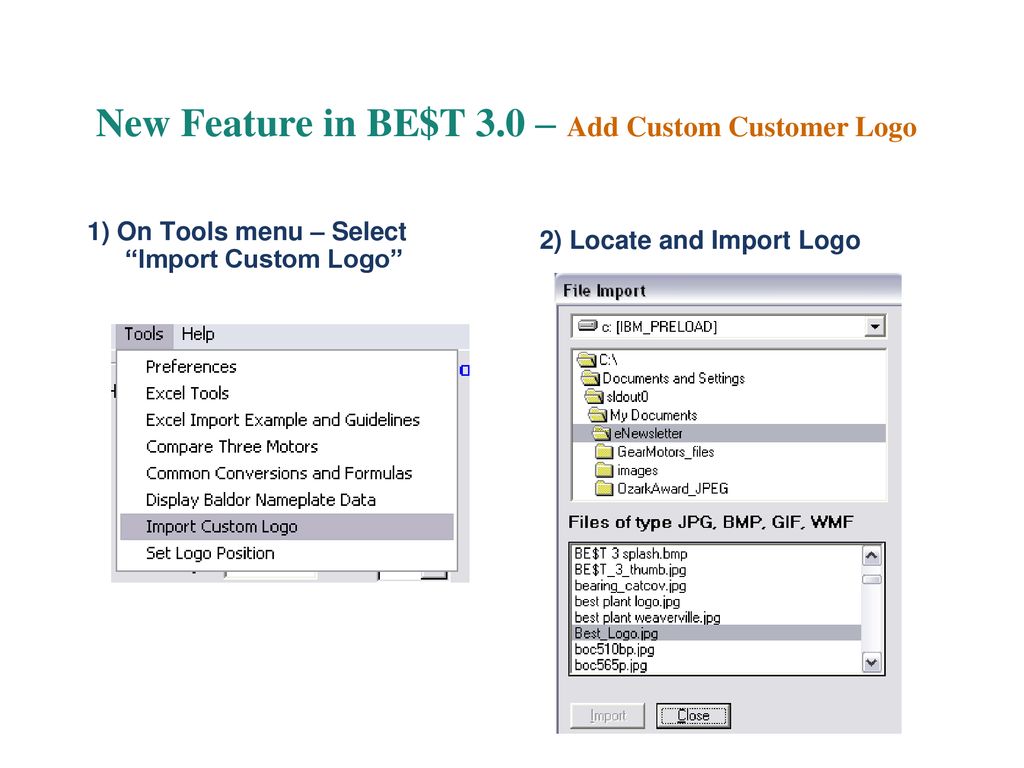Screen dimensions: 1024x768
Task: Click the My Documents folder icon
Action: click(x=598, y=415)
